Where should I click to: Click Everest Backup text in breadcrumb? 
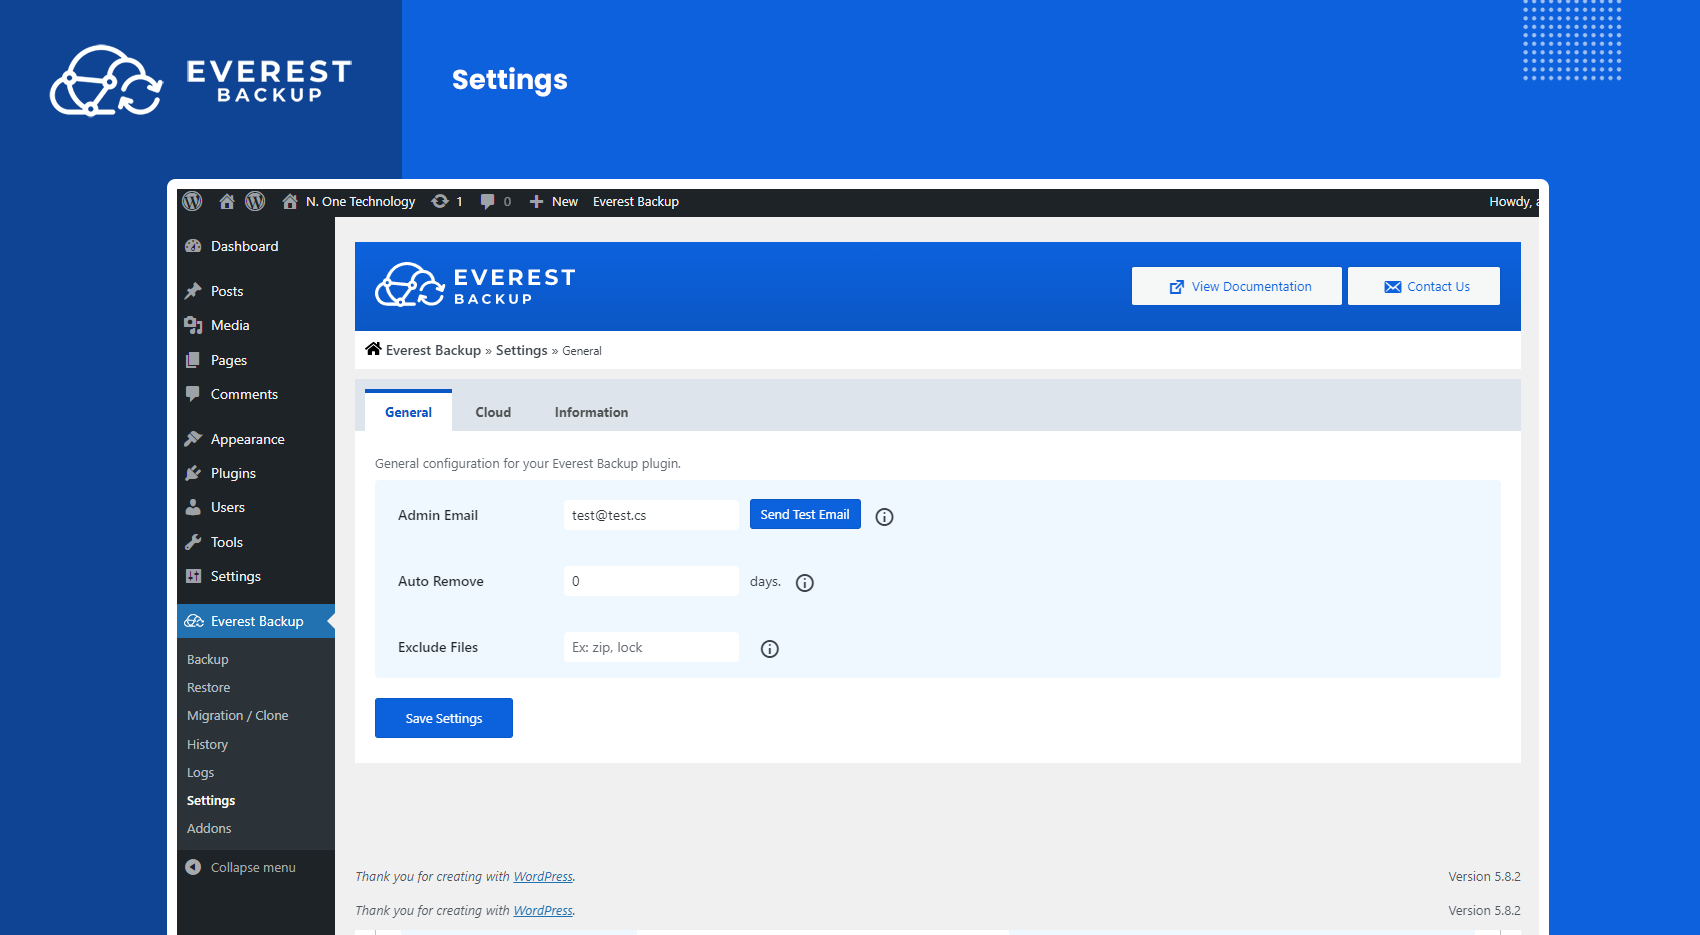(433, 350)
